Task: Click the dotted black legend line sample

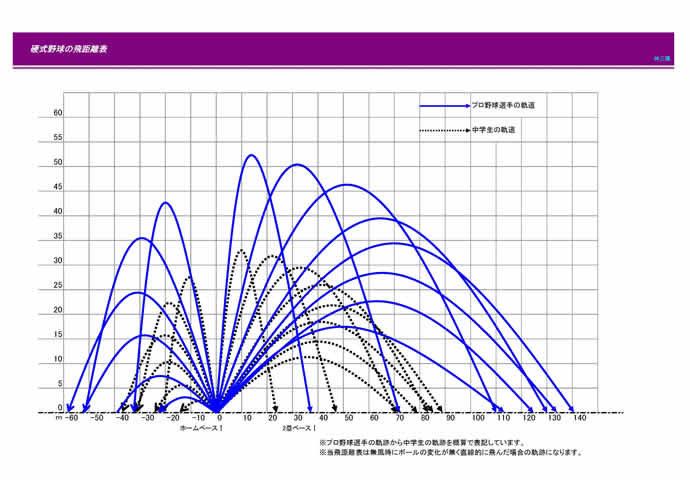Action: coord(444,130)
